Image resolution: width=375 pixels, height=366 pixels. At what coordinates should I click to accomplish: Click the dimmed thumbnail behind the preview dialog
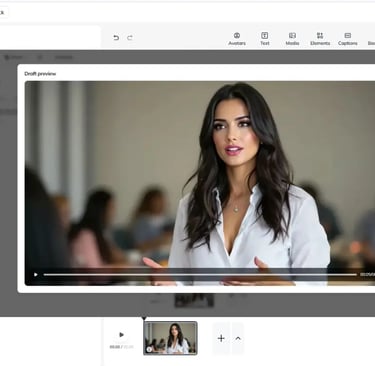click(x=194, y=300)
